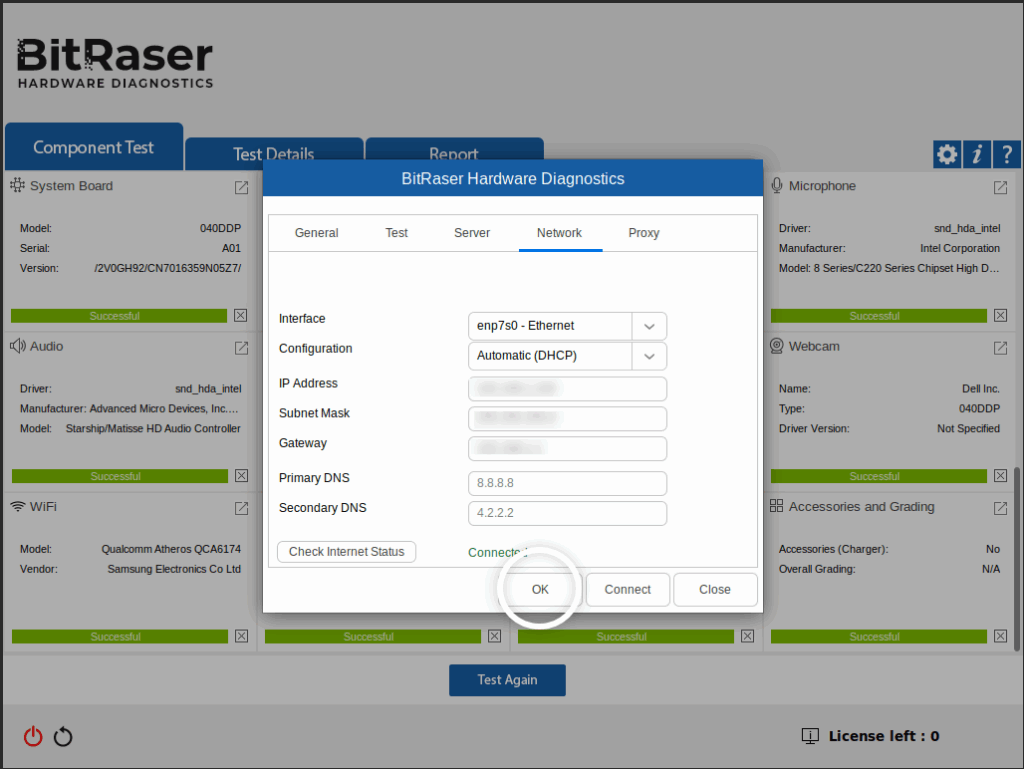Open the Webcam card pop-out icon
1024x769 pixels.
1000,348
